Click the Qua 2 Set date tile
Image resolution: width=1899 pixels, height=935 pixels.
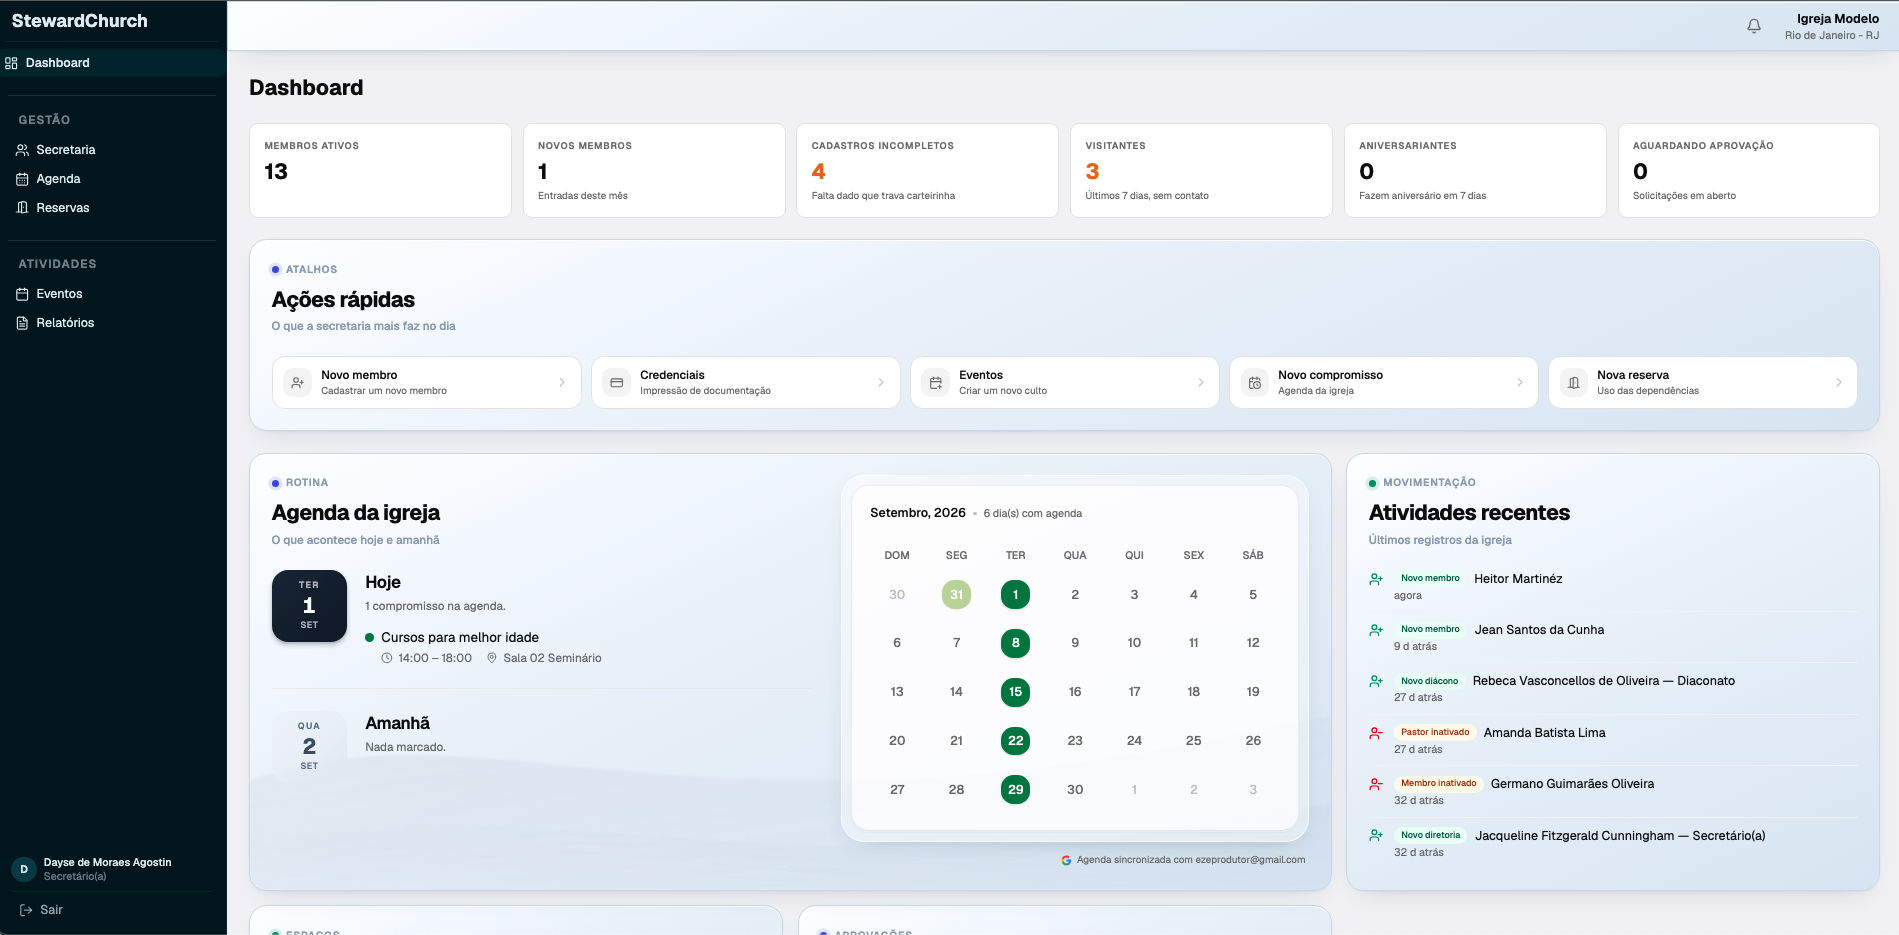point(309,746)
